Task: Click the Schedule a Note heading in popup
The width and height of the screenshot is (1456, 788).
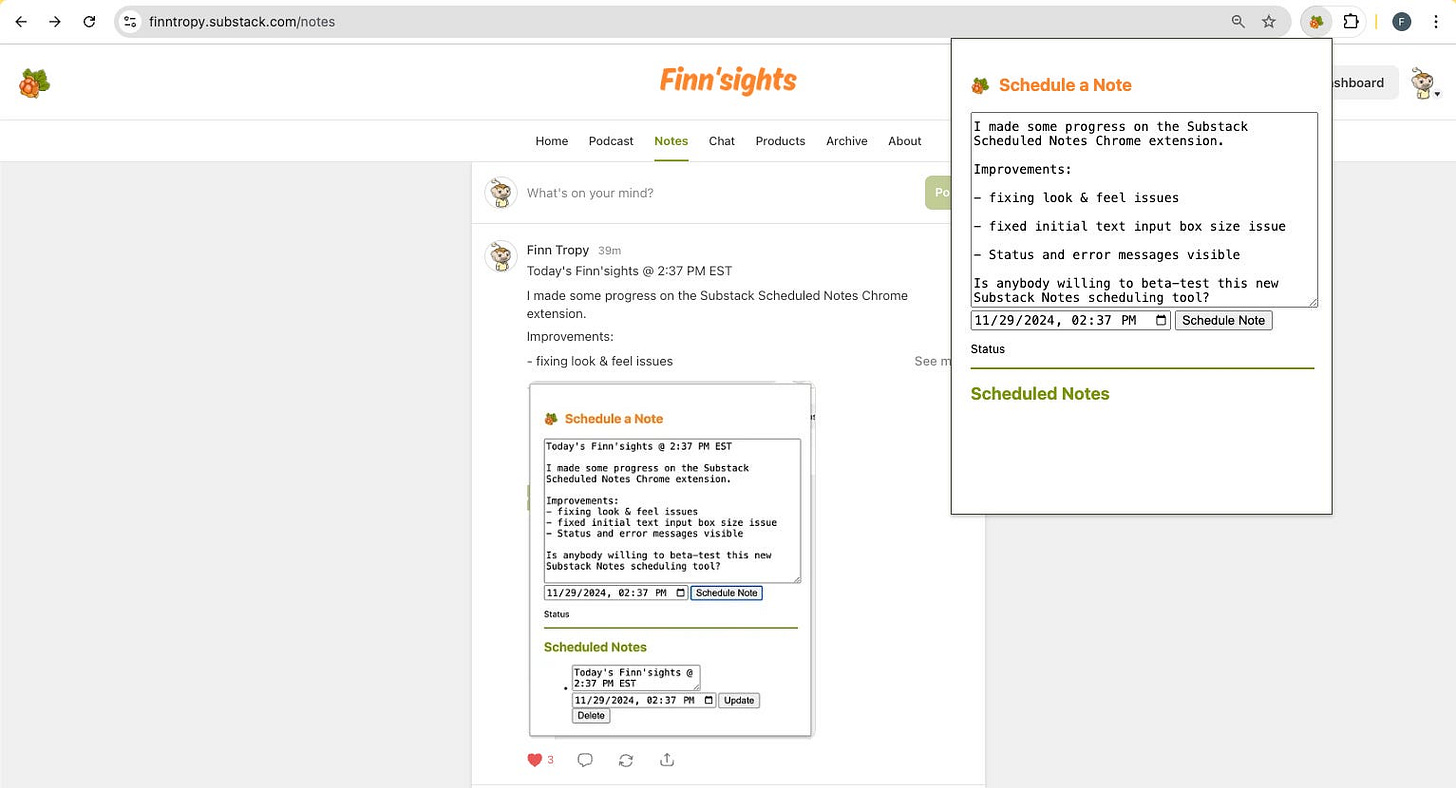Action: coord(1065,85)
